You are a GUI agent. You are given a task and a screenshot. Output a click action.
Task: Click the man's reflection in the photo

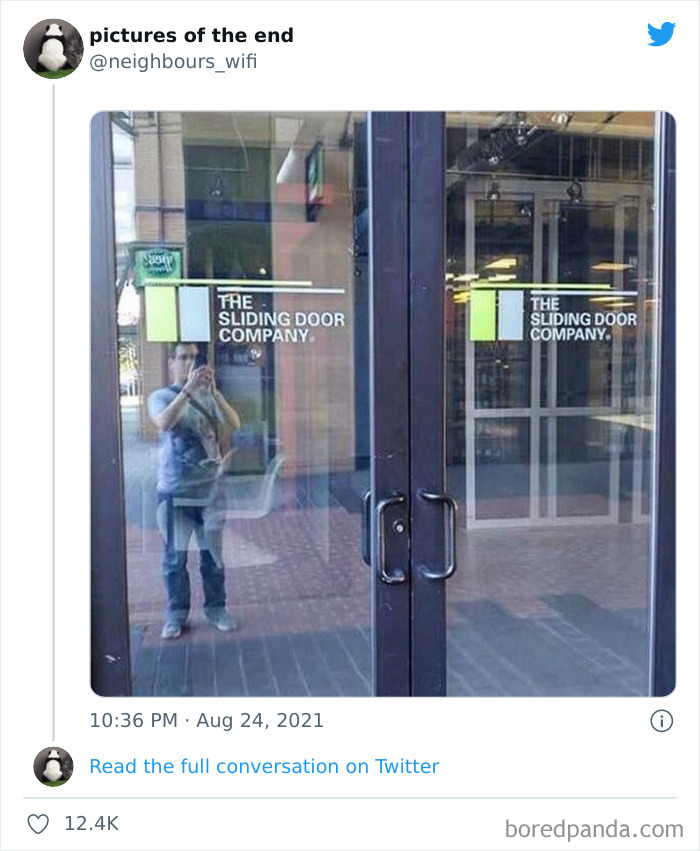191,488
